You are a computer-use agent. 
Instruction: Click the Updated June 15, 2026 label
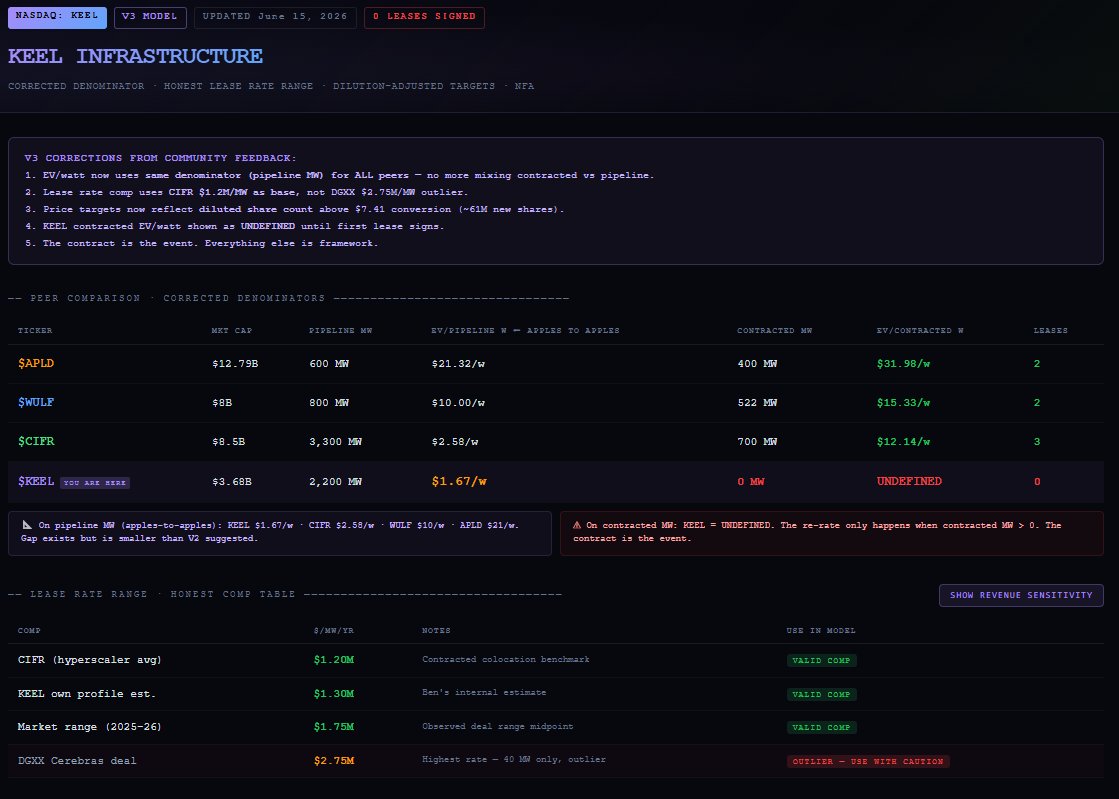275,17
